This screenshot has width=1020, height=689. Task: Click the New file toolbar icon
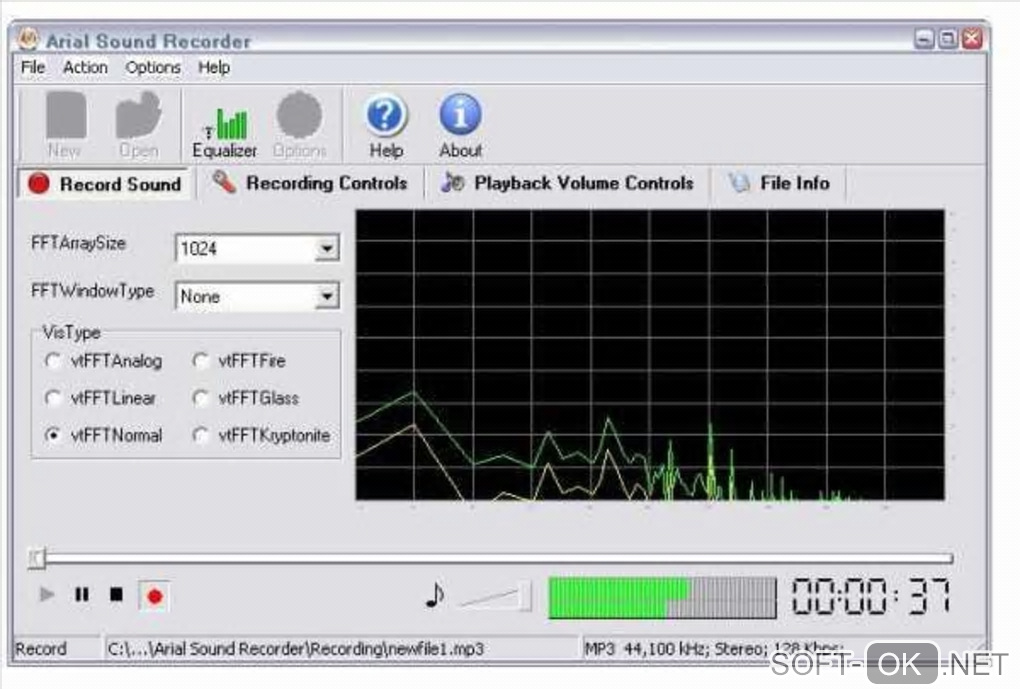click(x=65, y=124)
